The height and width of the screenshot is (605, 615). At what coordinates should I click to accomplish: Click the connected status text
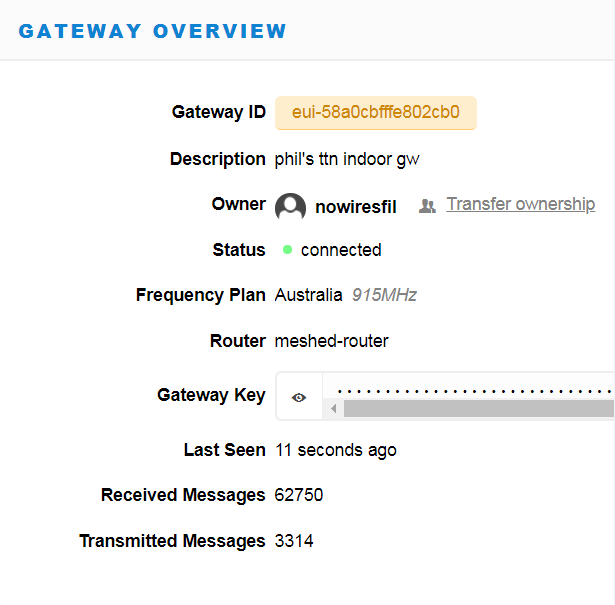(341, 250)
